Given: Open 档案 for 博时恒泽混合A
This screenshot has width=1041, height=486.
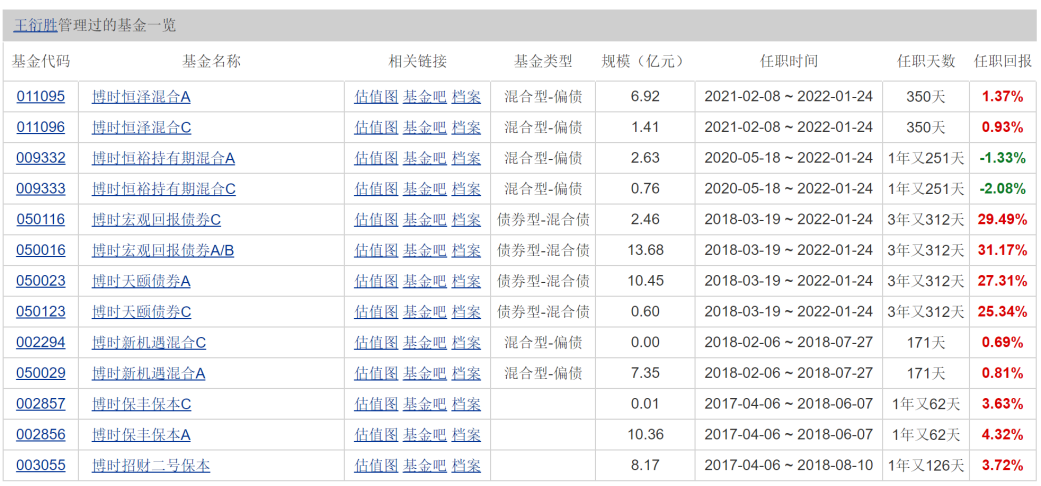Looking at the screenshot, I should [x=466, y=97].
